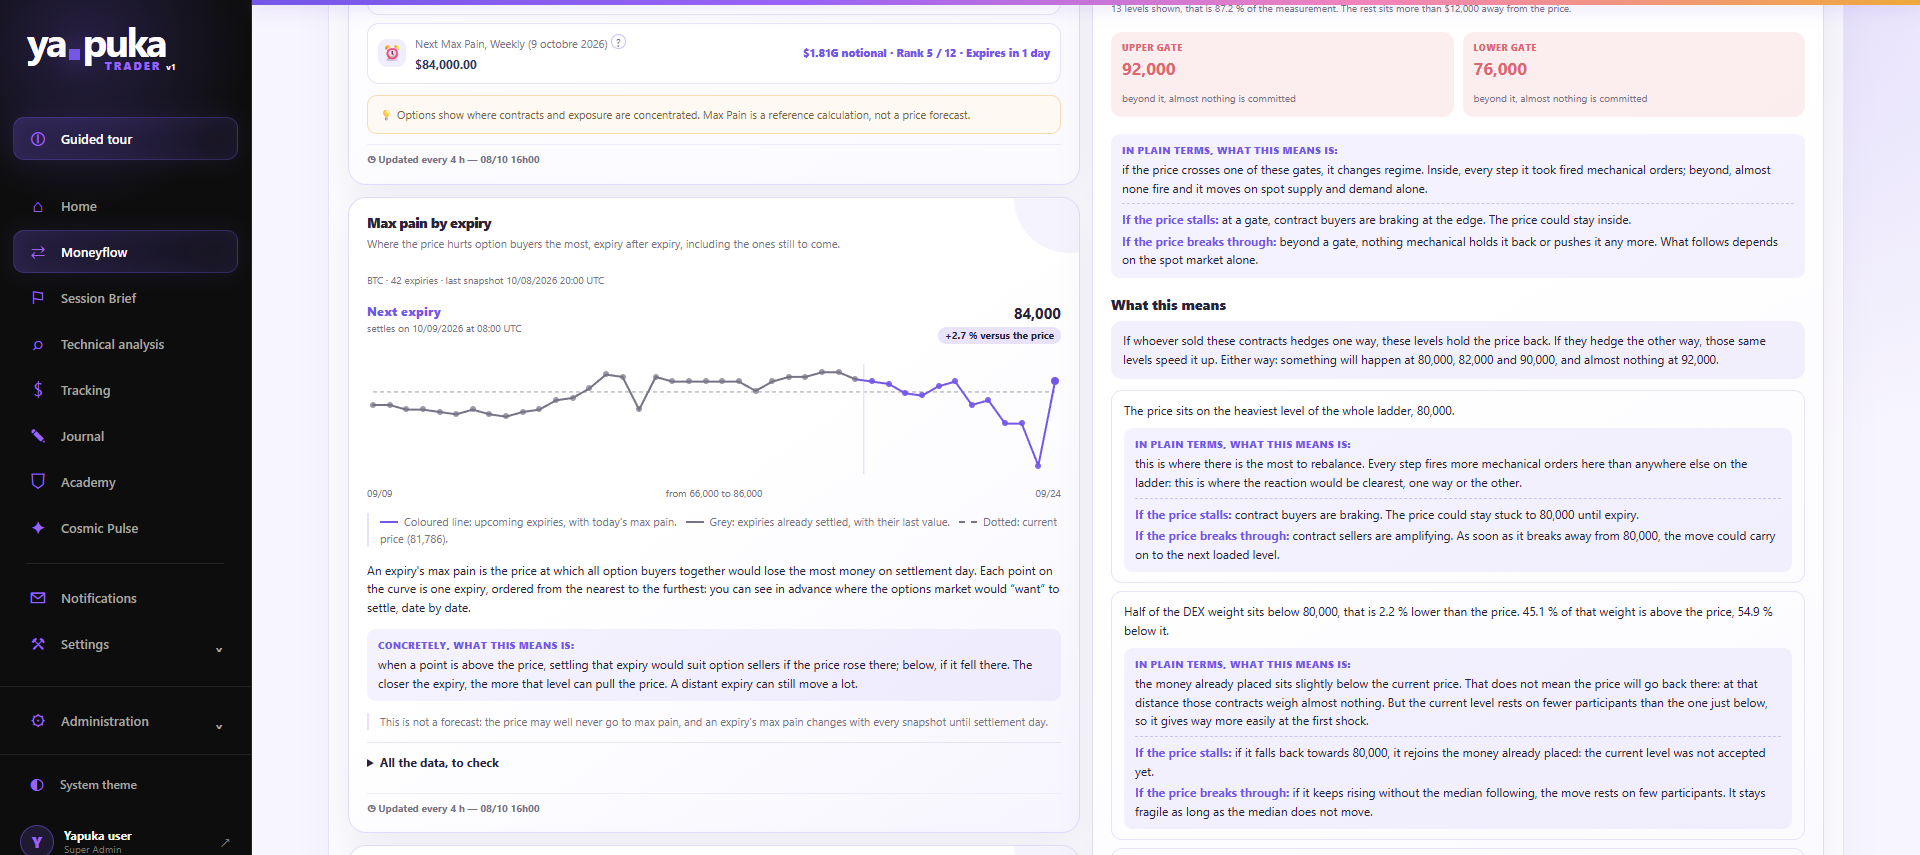Click the vertical marker line in the chart
The width and height of the screenshot is (1920, 855).
click(864, 418)
